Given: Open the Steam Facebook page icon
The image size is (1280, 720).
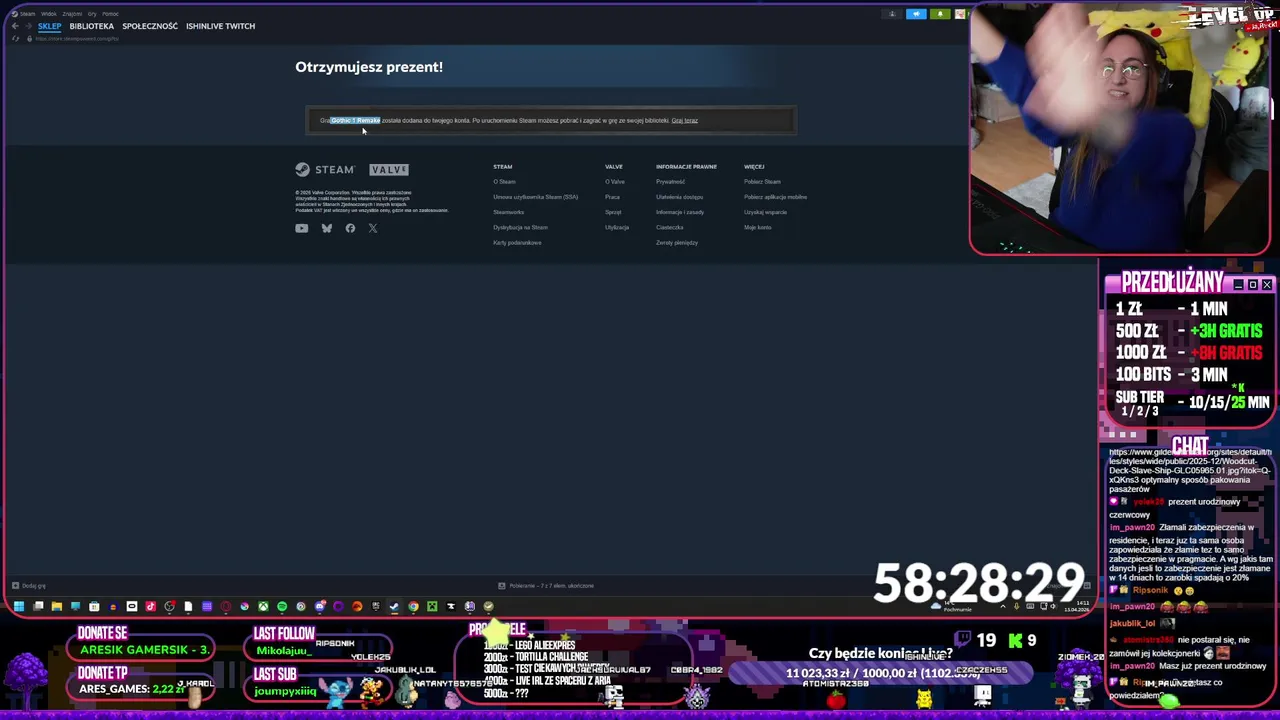Looking at the screenshot, I should (x=350, y=228).
